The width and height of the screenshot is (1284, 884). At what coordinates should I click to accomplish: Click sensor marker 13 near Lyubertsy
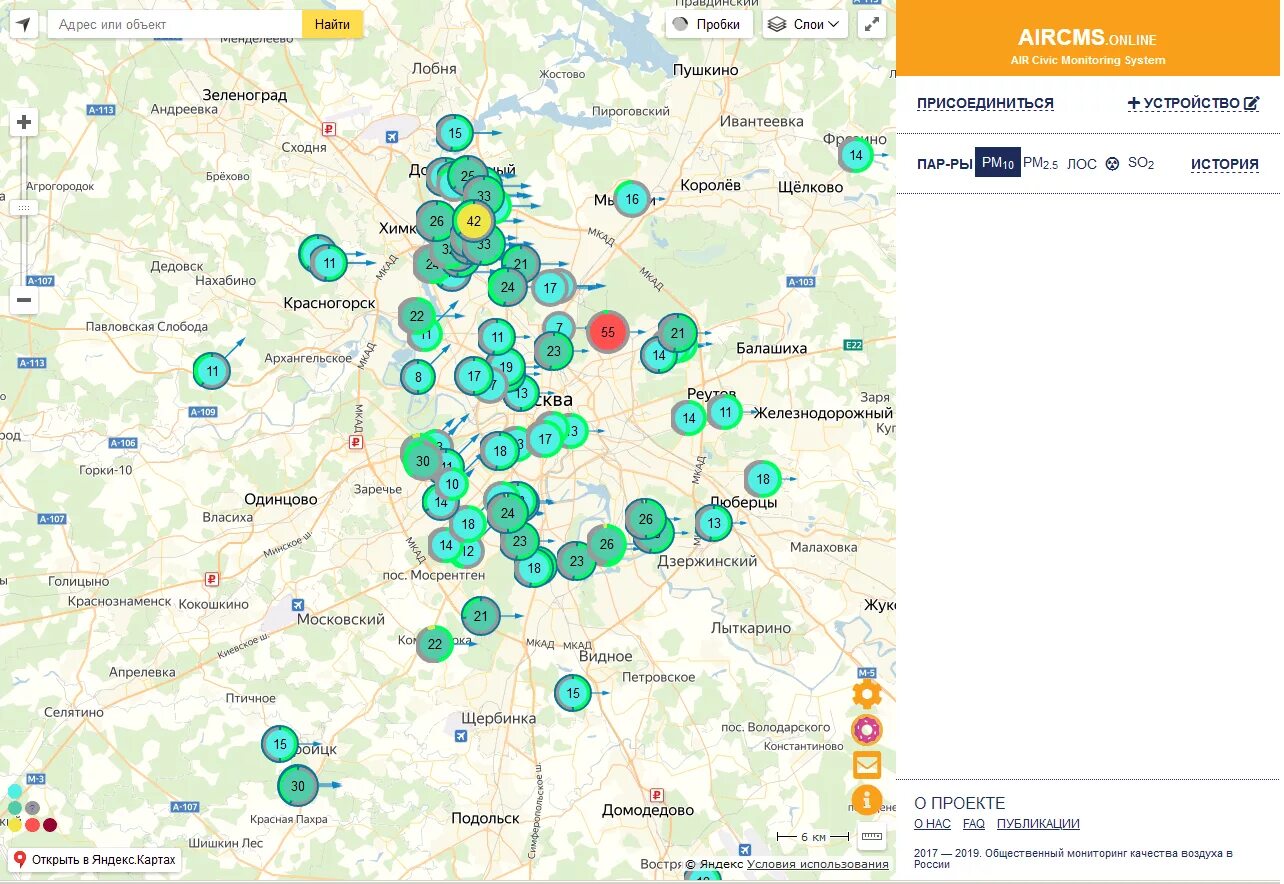tap(714, 523)
